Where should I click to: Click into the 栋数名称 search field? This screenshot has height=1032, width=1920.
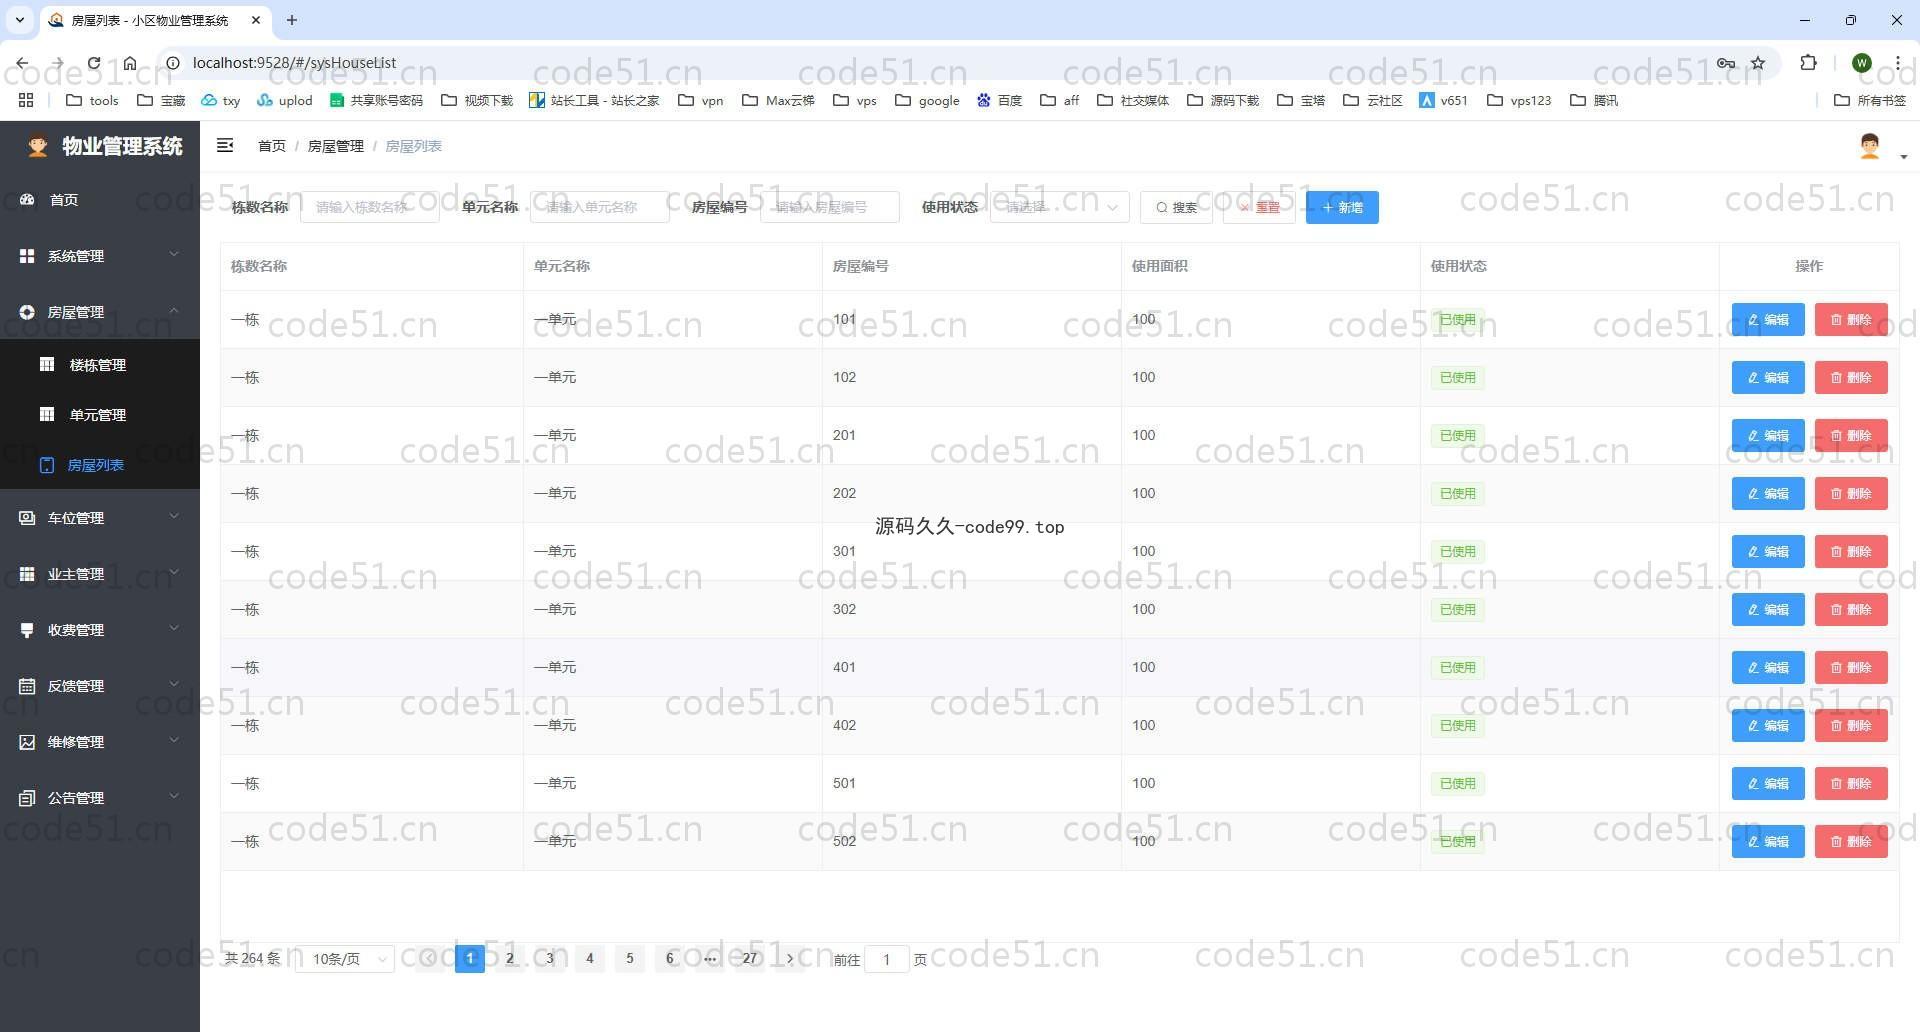(x=369, y=208)
